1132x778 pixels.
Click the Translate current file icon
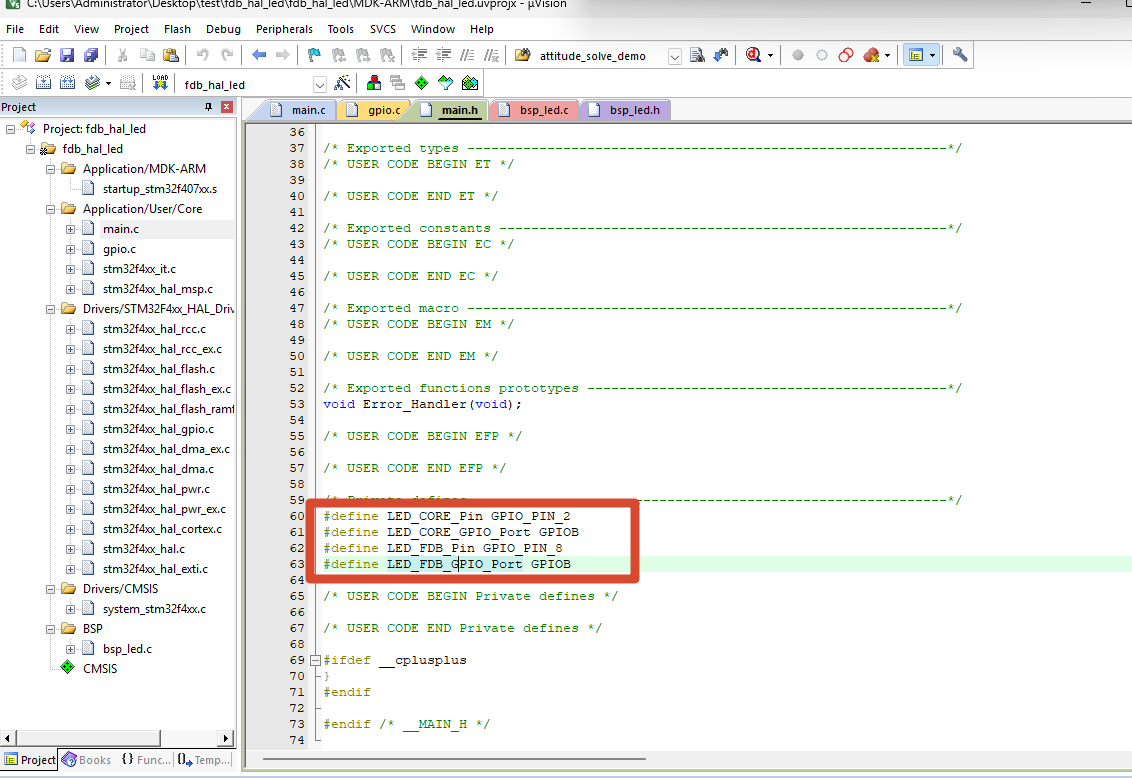[x=19, y=83]
